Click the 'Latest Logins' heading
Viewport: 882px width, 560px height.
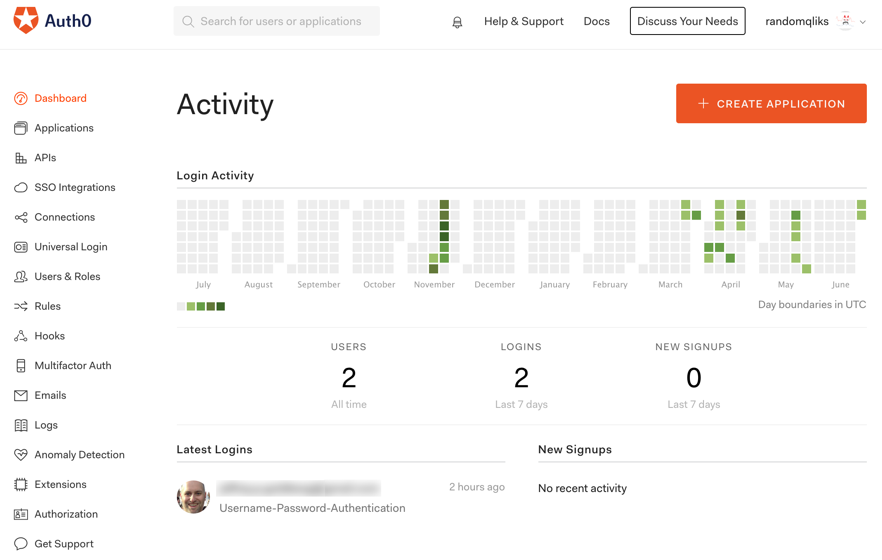point(214,449)
